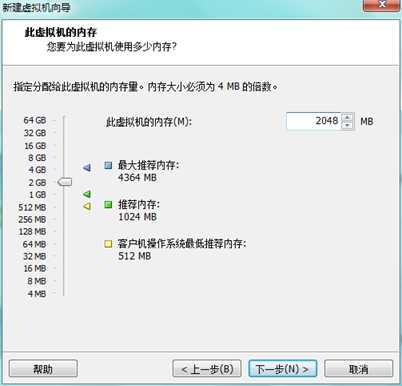Click the 16 MB scale label
402x386 pixels.
click(34, 268)
